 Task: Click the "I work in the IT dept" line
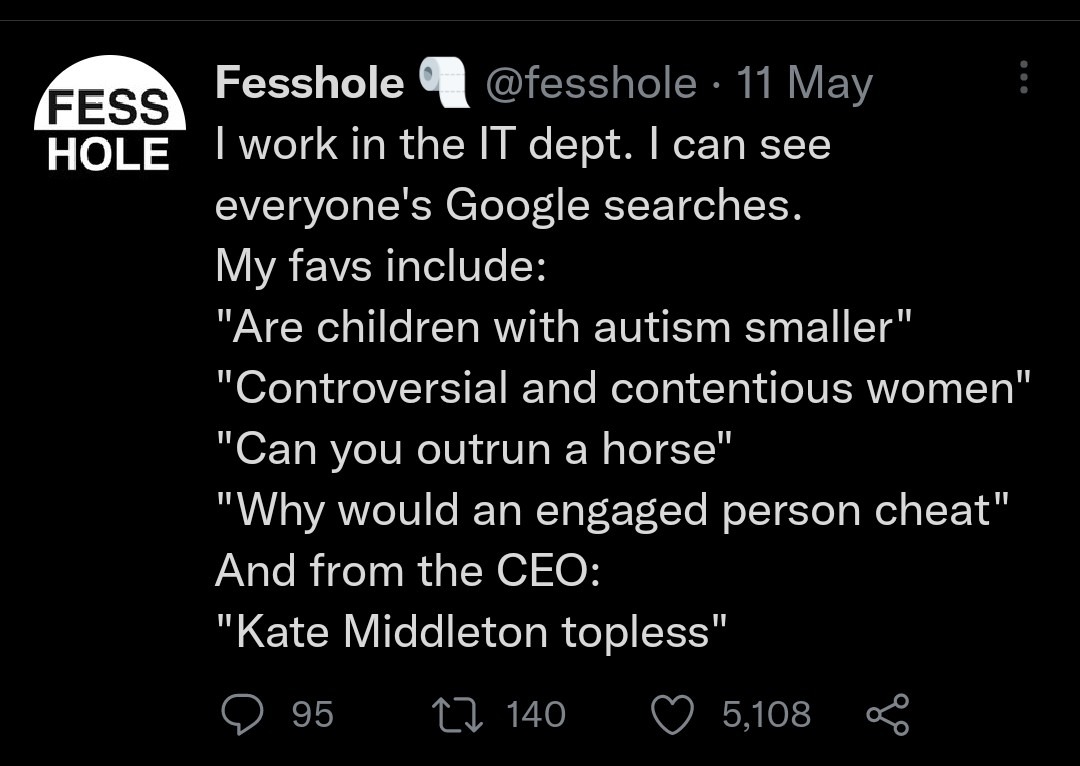tap(523, 145)
